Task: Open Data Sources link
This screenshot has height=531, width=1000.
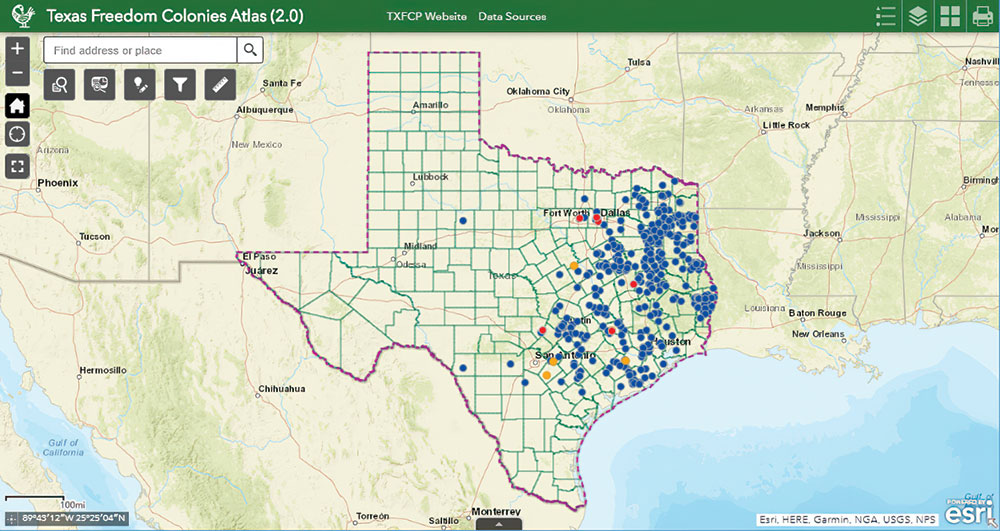Action: 512,17
